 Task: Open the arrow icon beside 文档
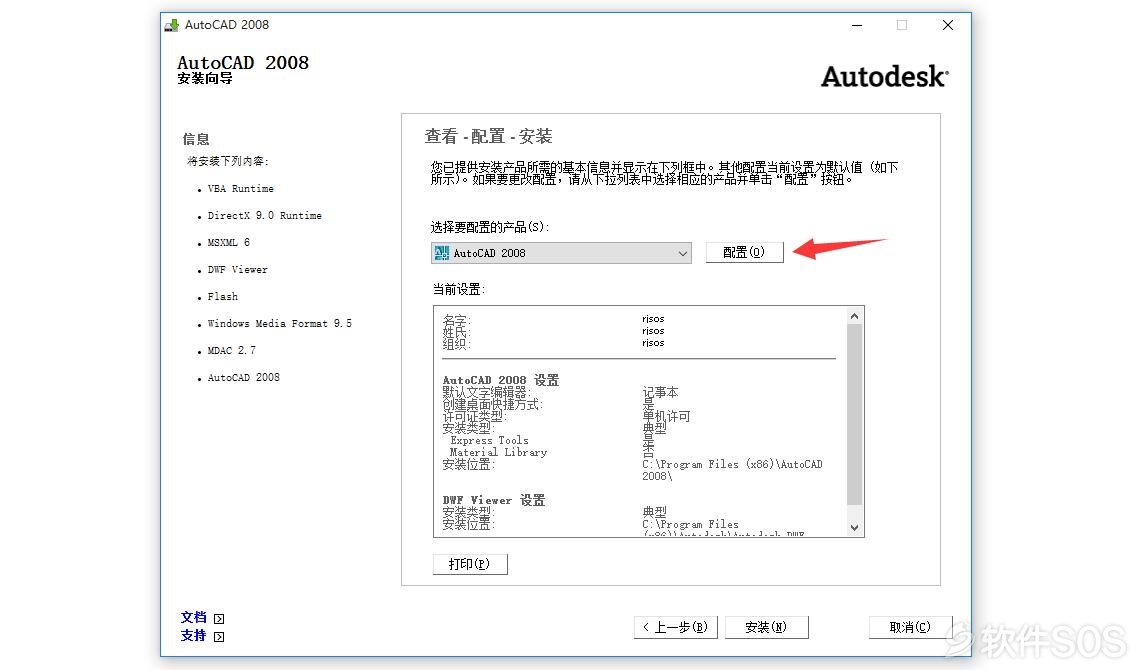coord(219,618)
